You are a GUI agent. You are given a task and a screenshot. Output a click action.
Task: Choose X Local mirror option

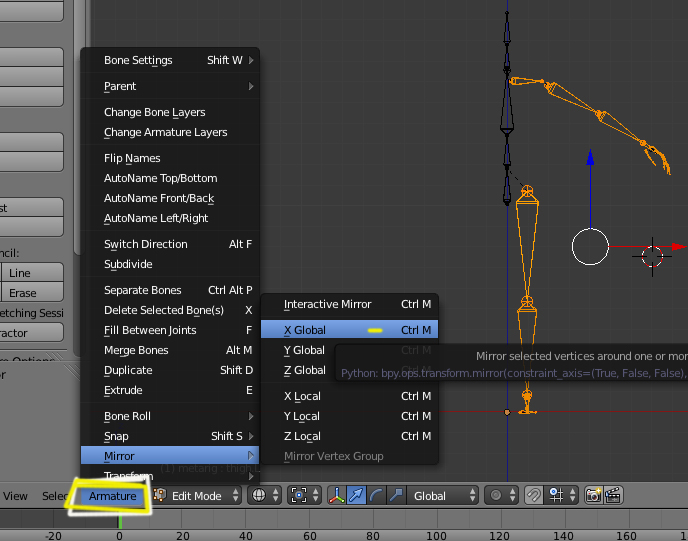(349, 396)
